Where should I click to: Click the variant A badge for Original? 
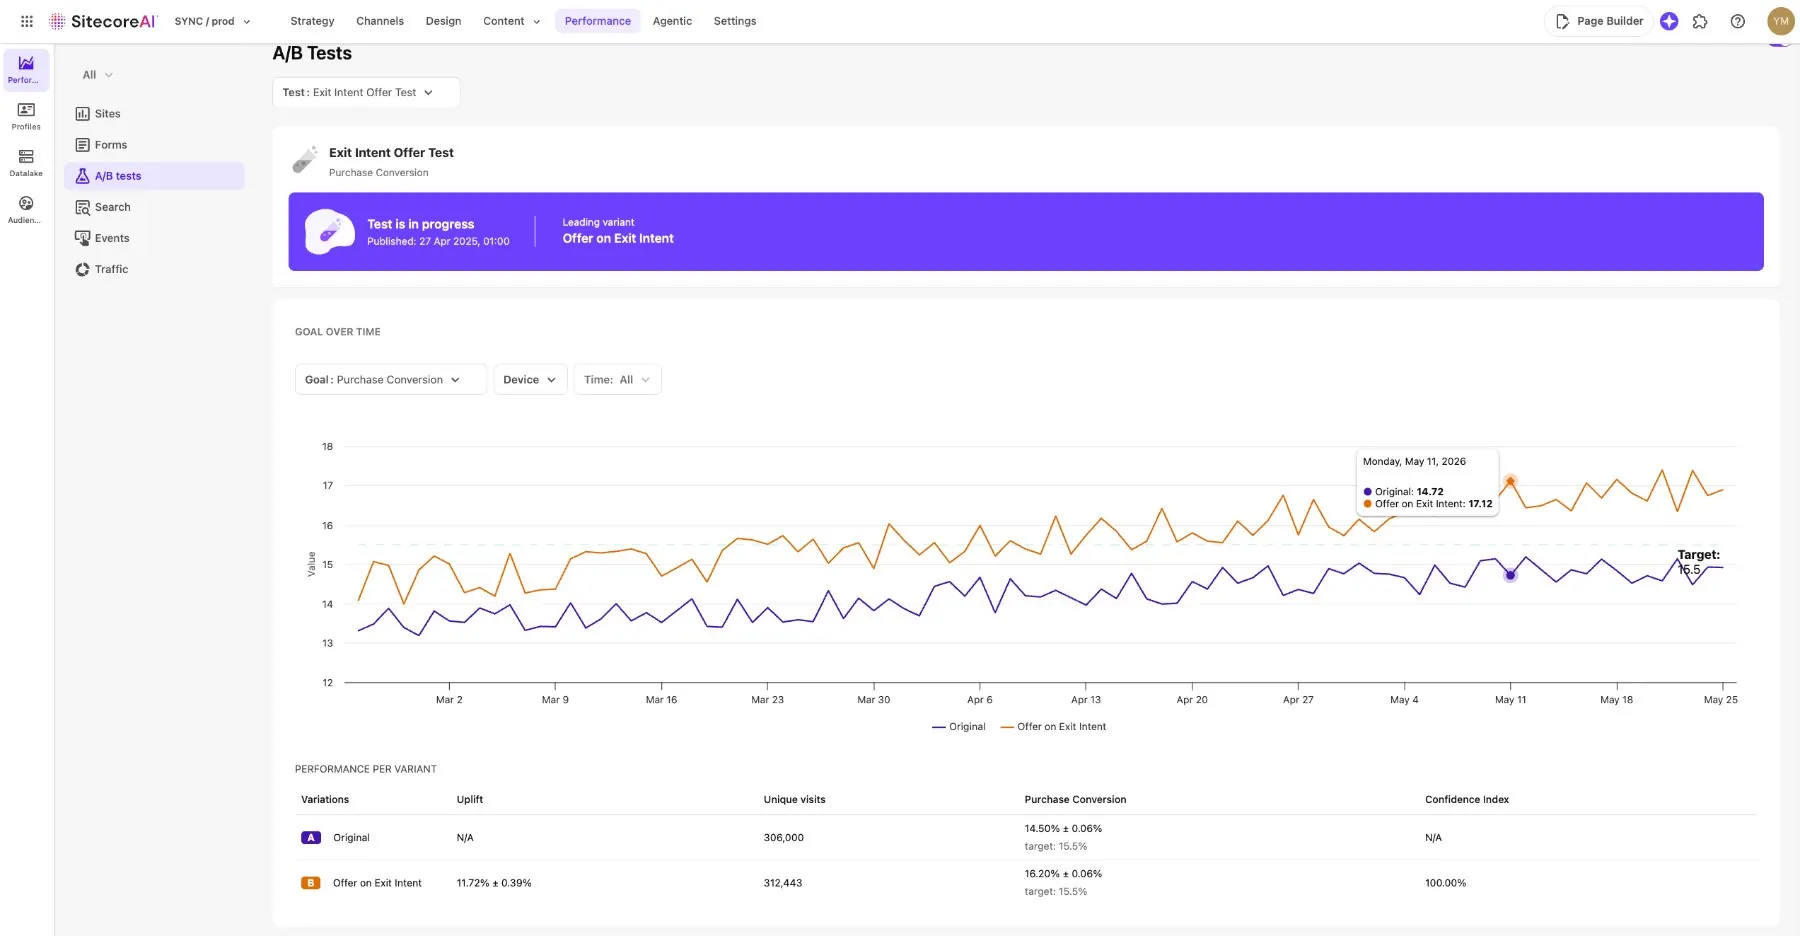[311, 838]
